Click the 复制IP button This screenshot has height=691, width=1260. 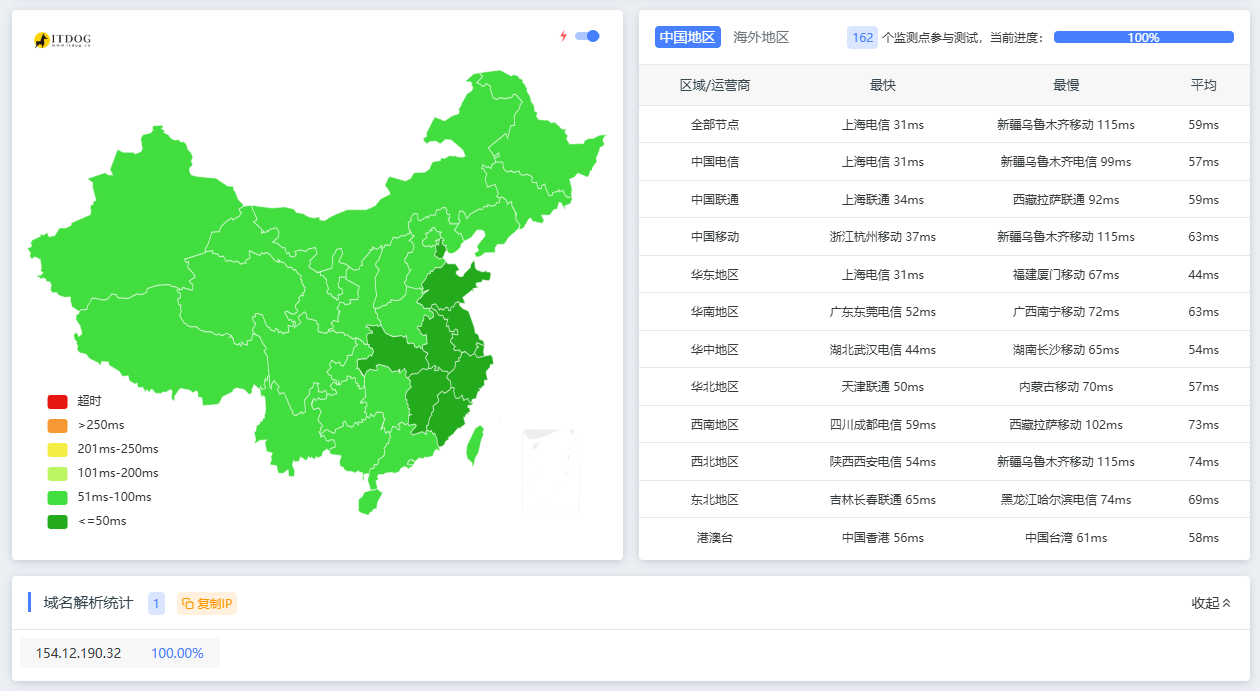pyautogui.click(x=206, y=604)
